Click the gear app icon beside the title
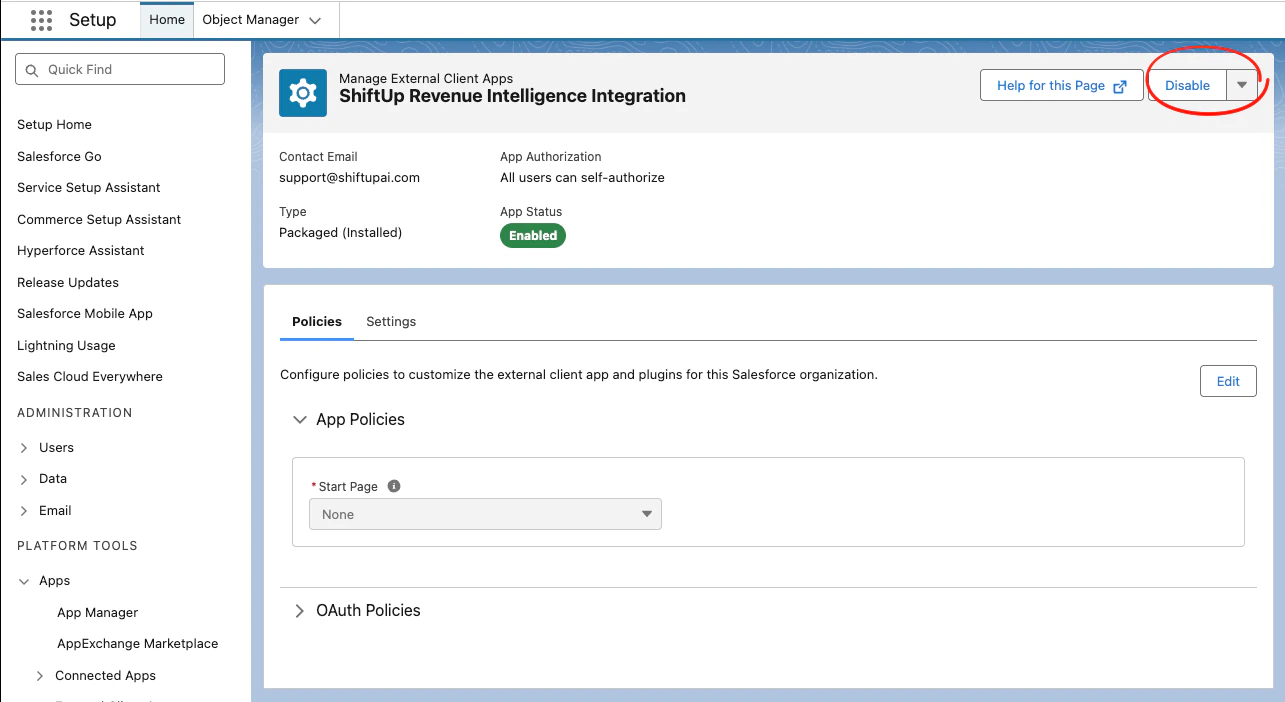Image resolution: width=1285 pixels, height=702 pixels. click(x=302, y=94)
